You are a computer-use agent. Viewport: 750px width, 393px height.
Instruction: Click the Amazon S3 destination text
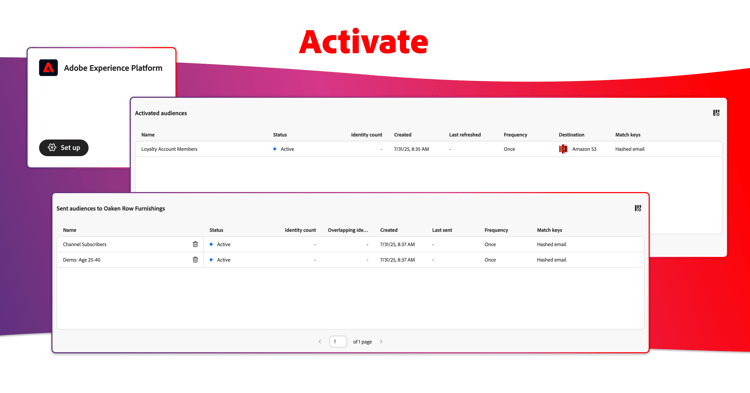pos(584,149)
